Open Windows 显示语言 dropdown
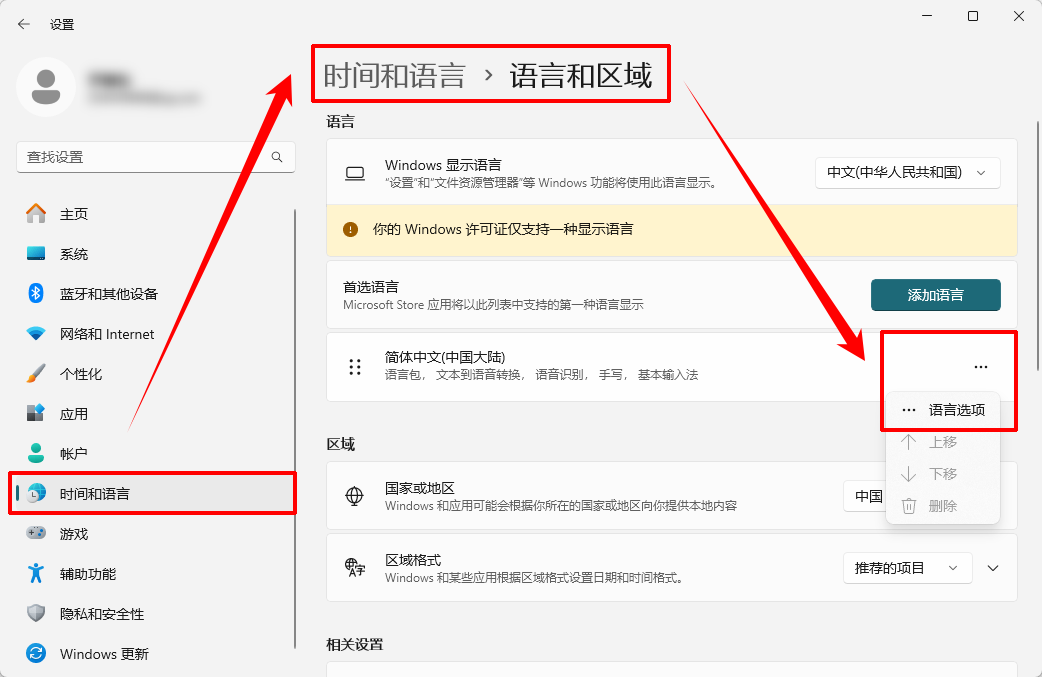 (x=907, y=173)
